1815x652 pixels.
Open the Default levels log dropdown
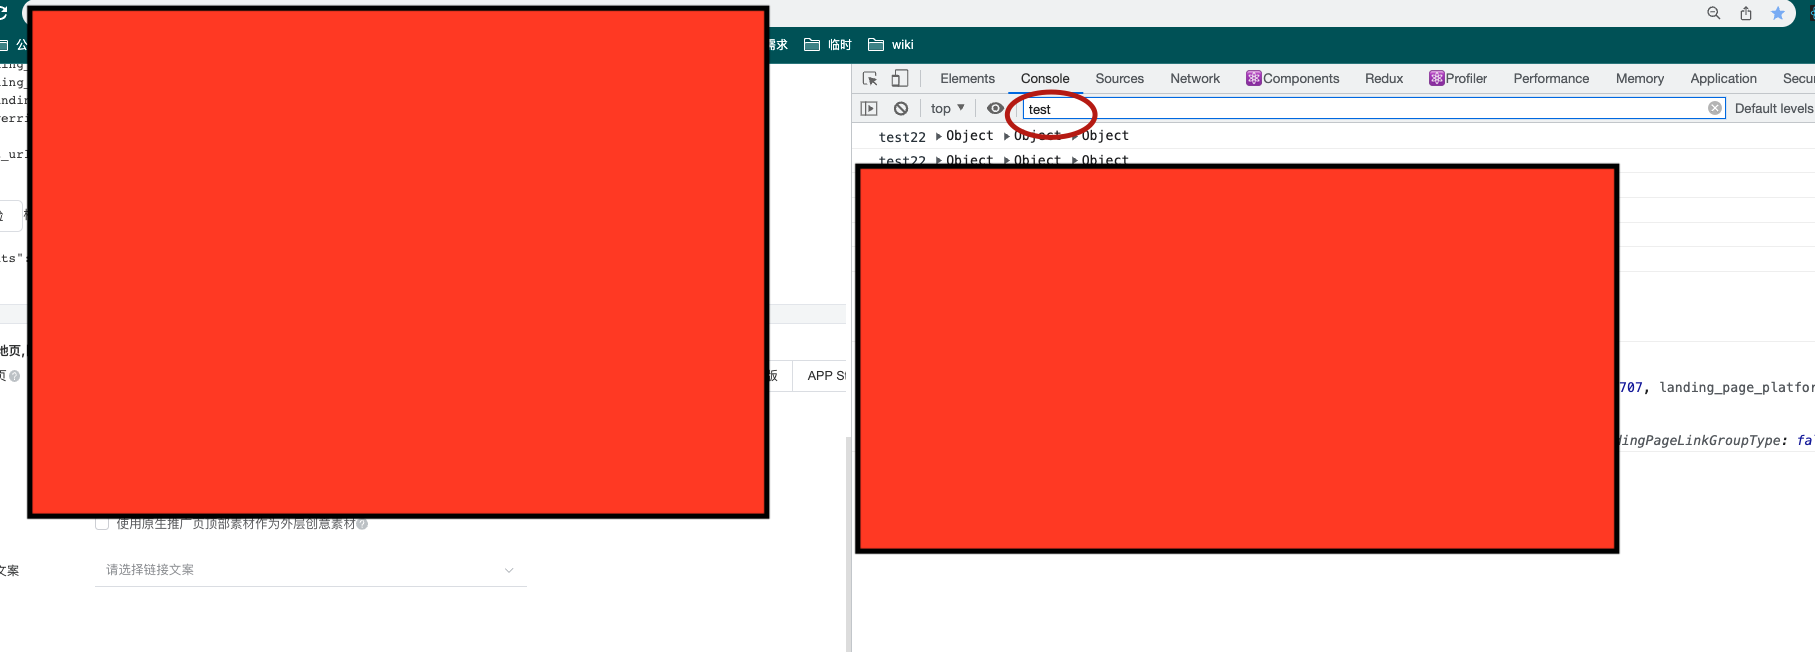pos(1773,108)
